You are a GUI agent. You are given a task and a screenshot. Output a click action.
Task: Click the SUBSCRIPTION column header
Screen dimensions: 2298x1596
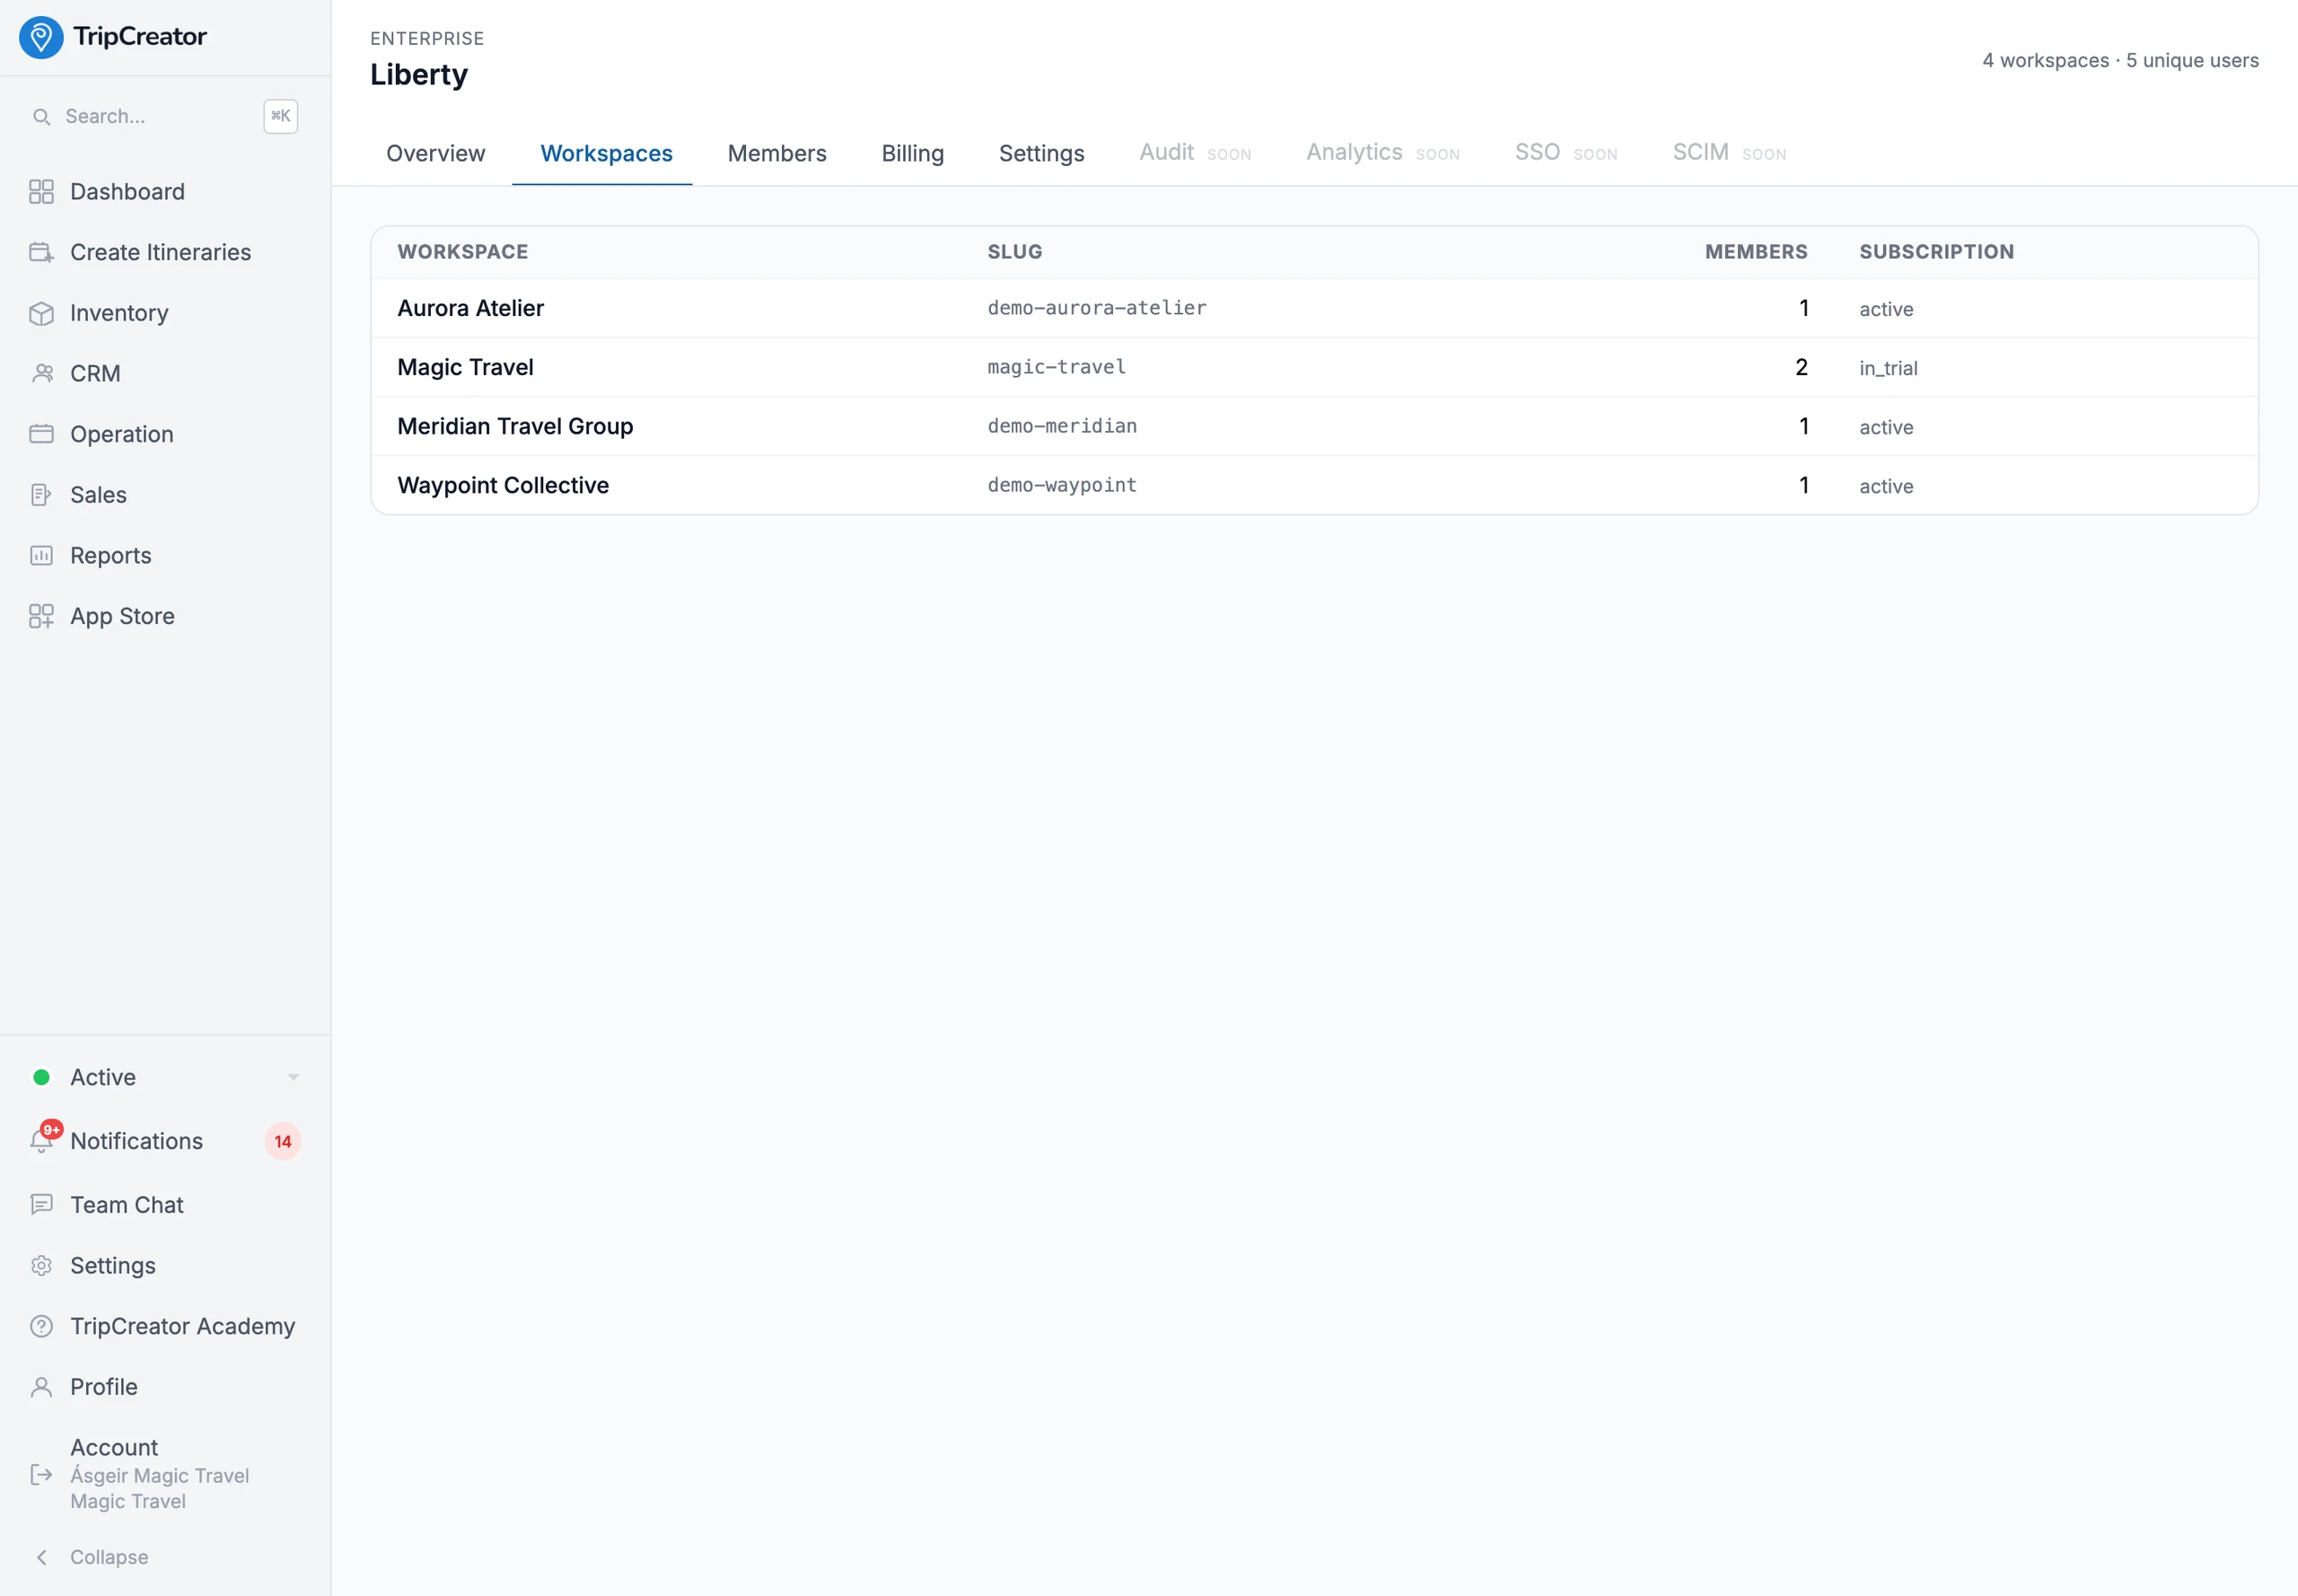pyautogui.click(x=1937, y=252)
